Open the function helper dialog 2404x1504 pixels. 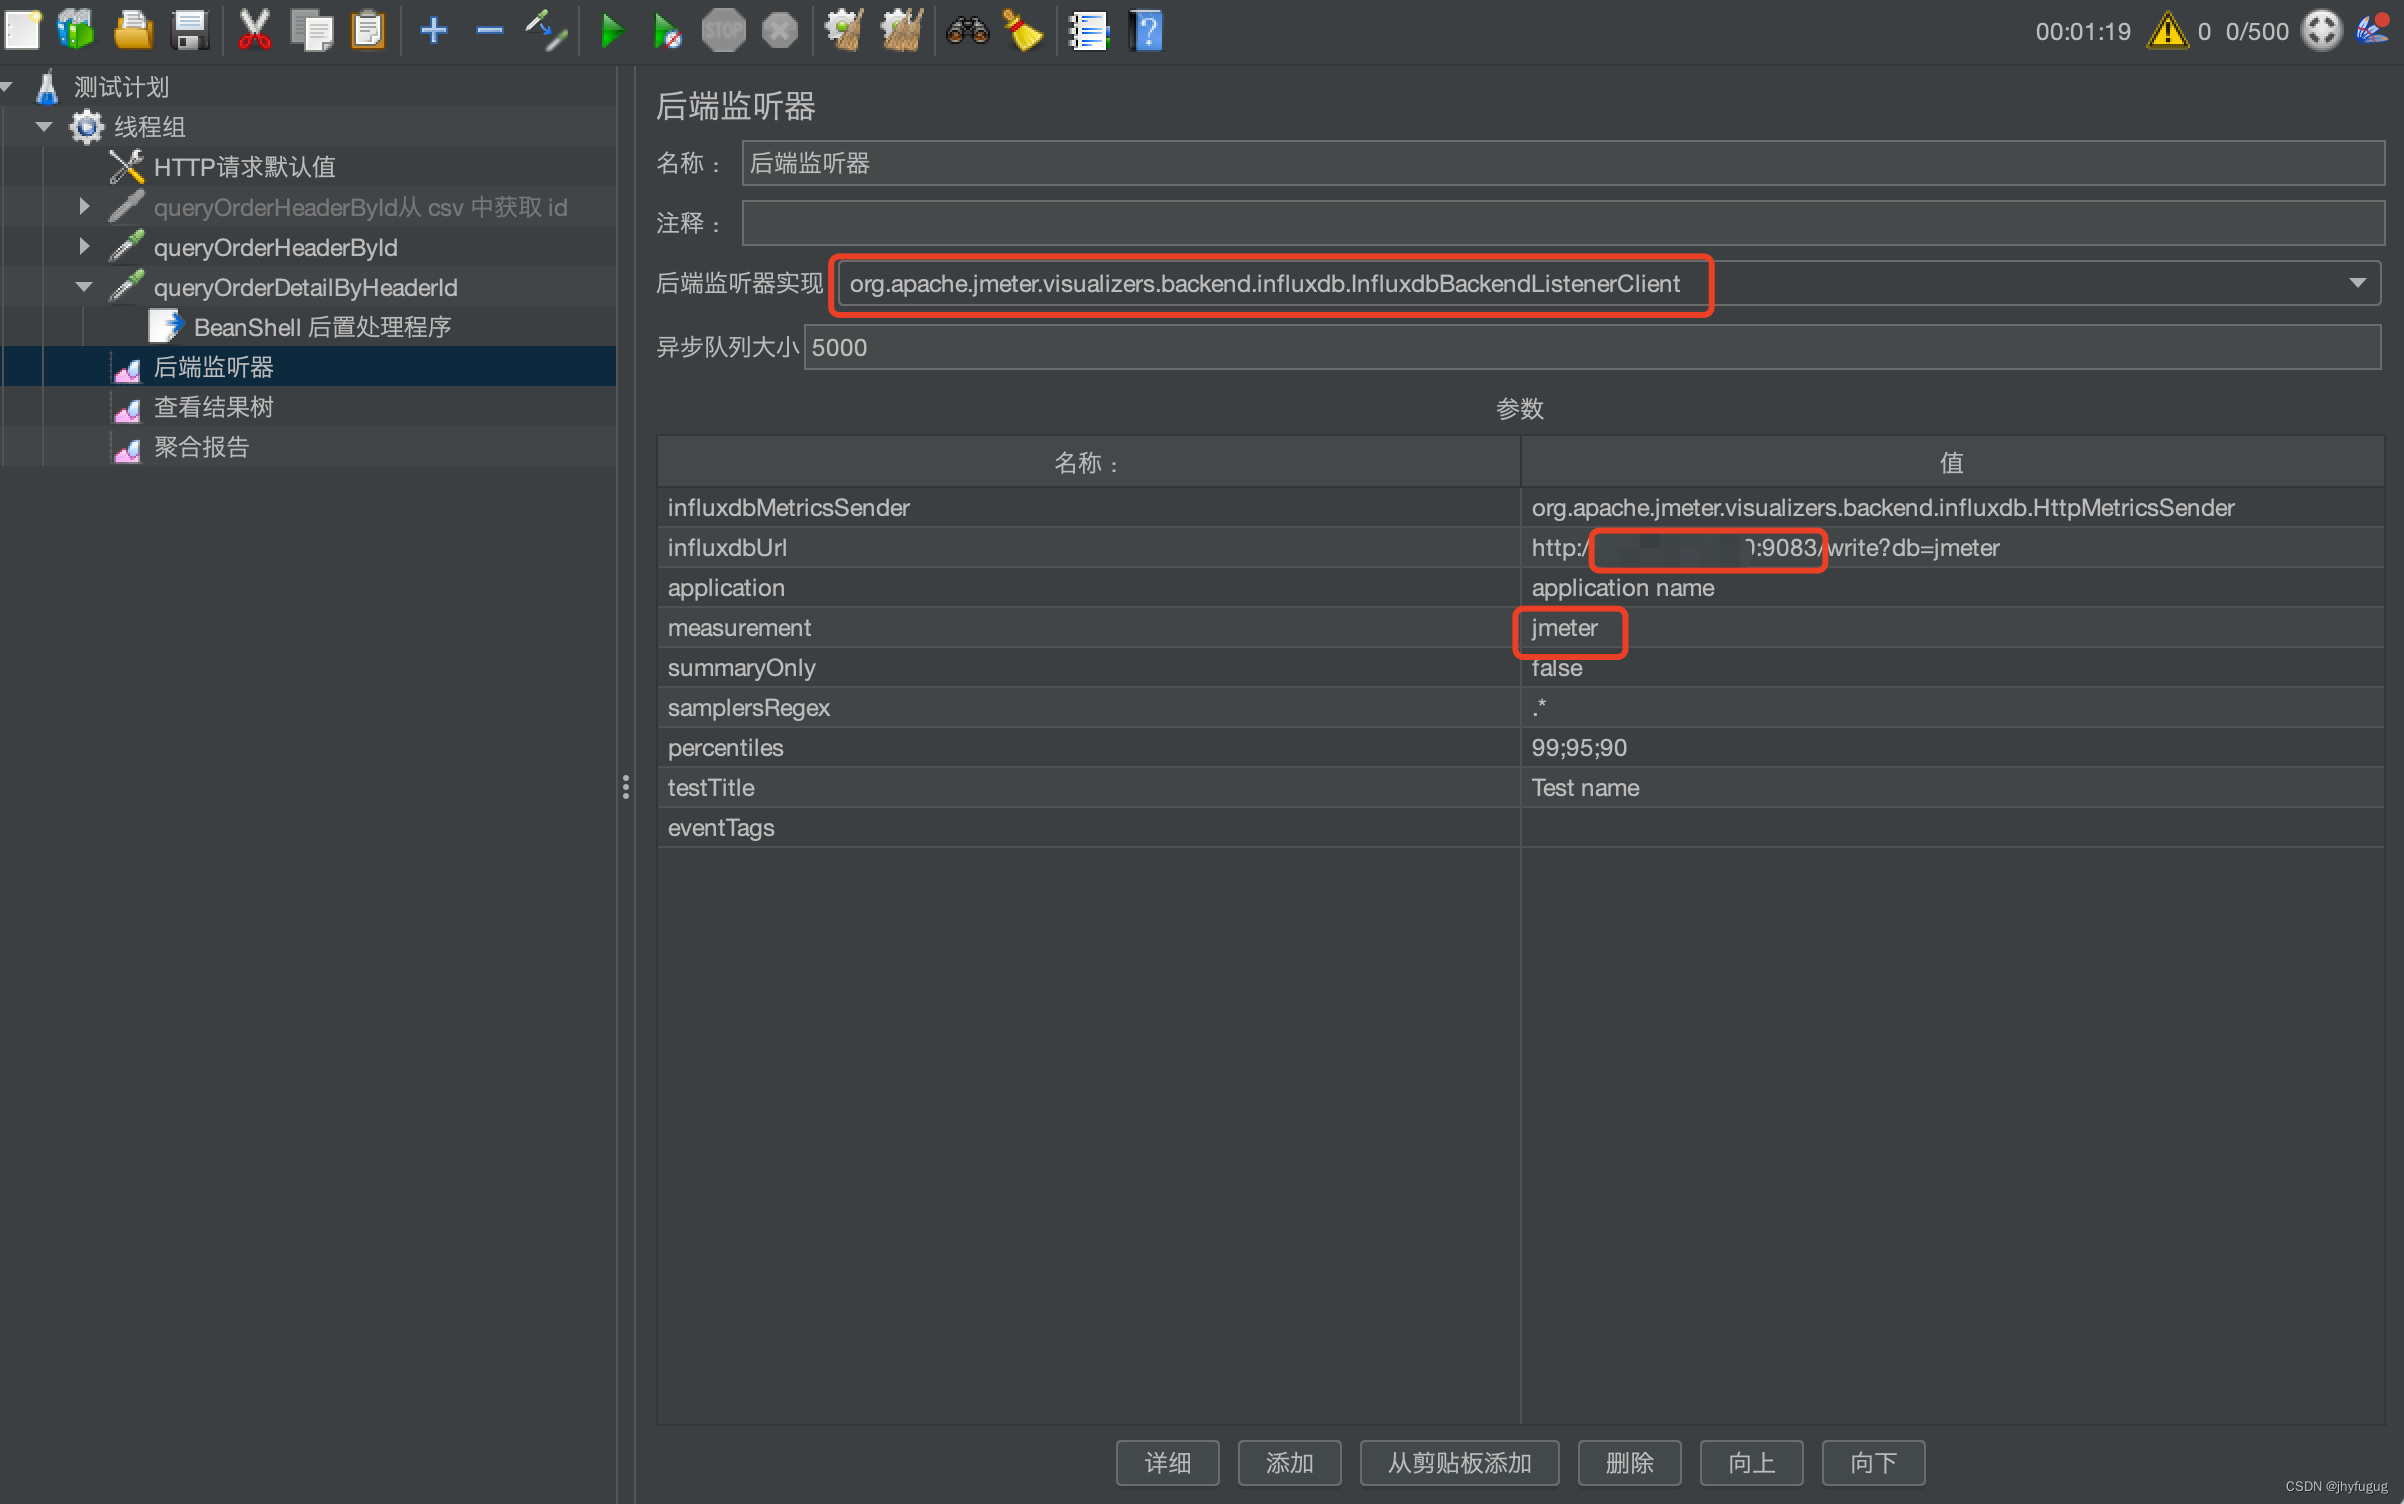[1088, 30]
